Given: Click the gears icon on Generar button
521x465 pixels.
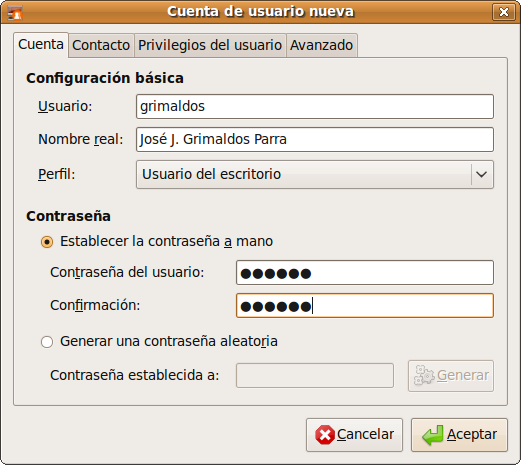Looking at the screenshot, I should pos(424,375).
